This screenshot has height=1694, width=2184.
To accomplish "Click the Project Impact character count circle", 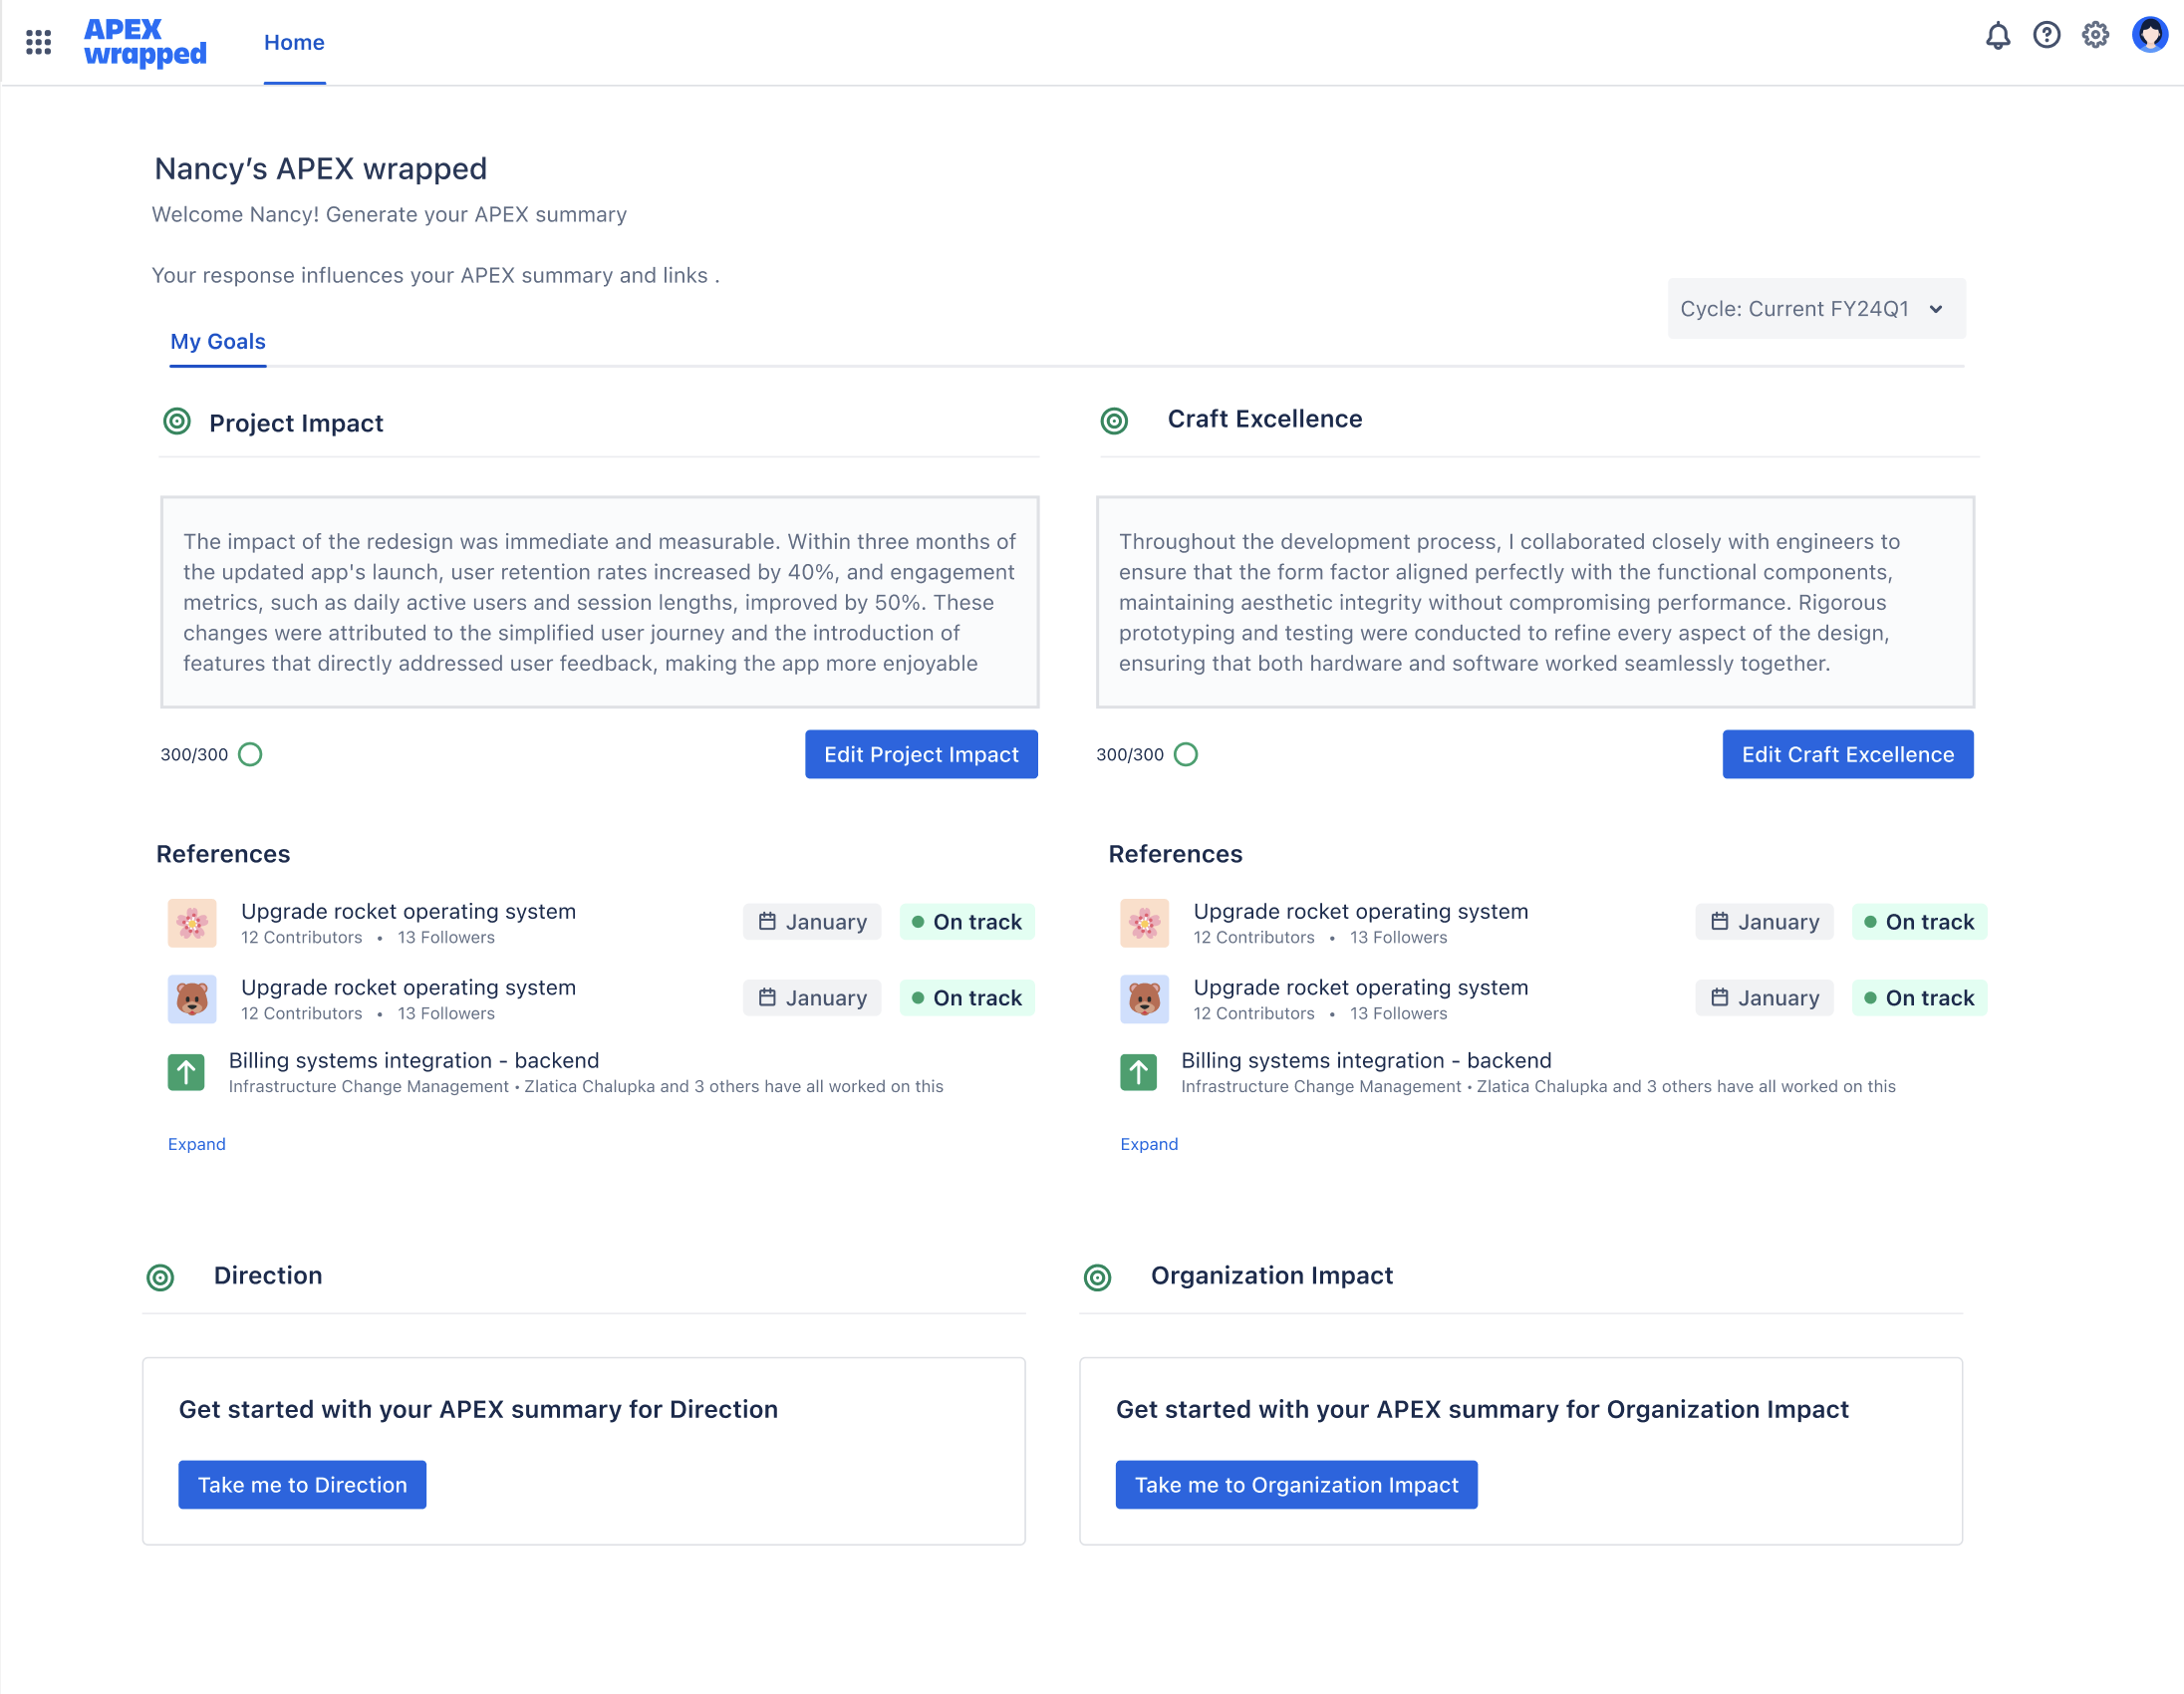I will click(x=250, y=754).
